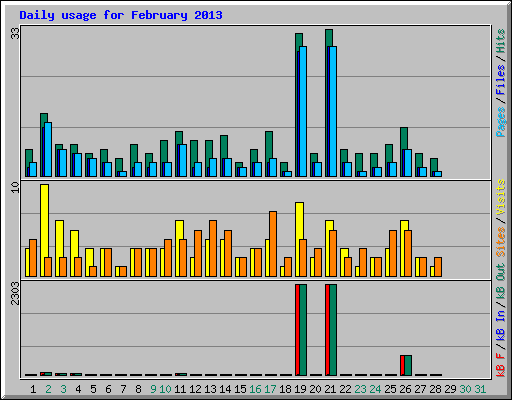Select day label 2 on the x-axis
This screenshot has height=400, width=512.
point(48,389)
